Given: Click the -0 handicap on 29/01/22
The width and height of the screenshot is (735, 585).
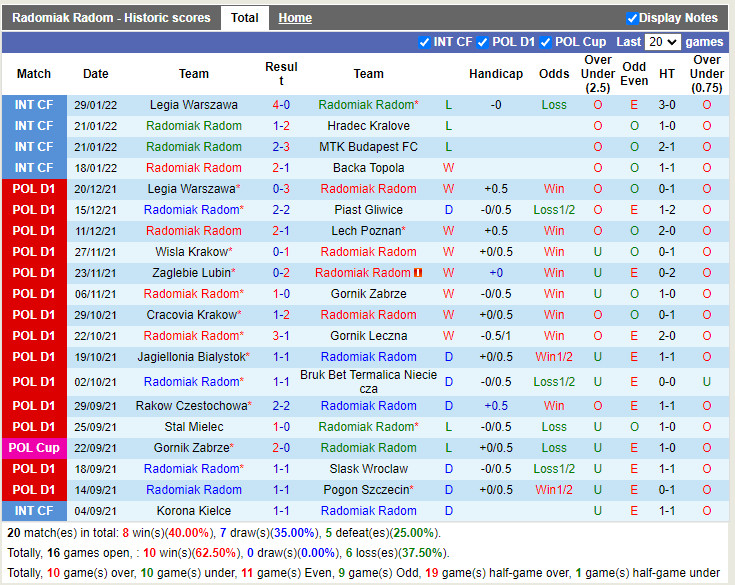Looking at the screenshot, I should coord(496,105).
